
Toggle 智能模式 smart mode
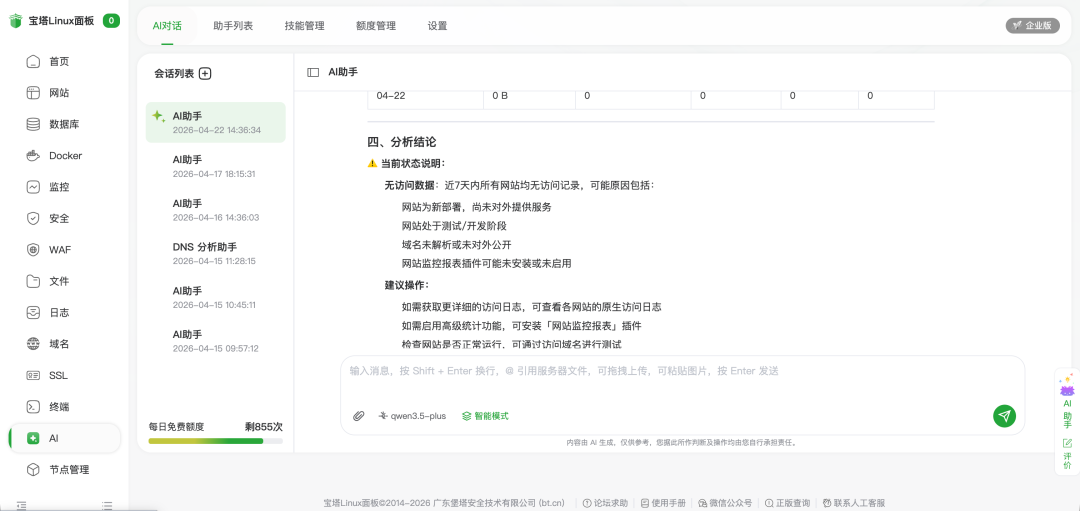click(x=485, y=416)
